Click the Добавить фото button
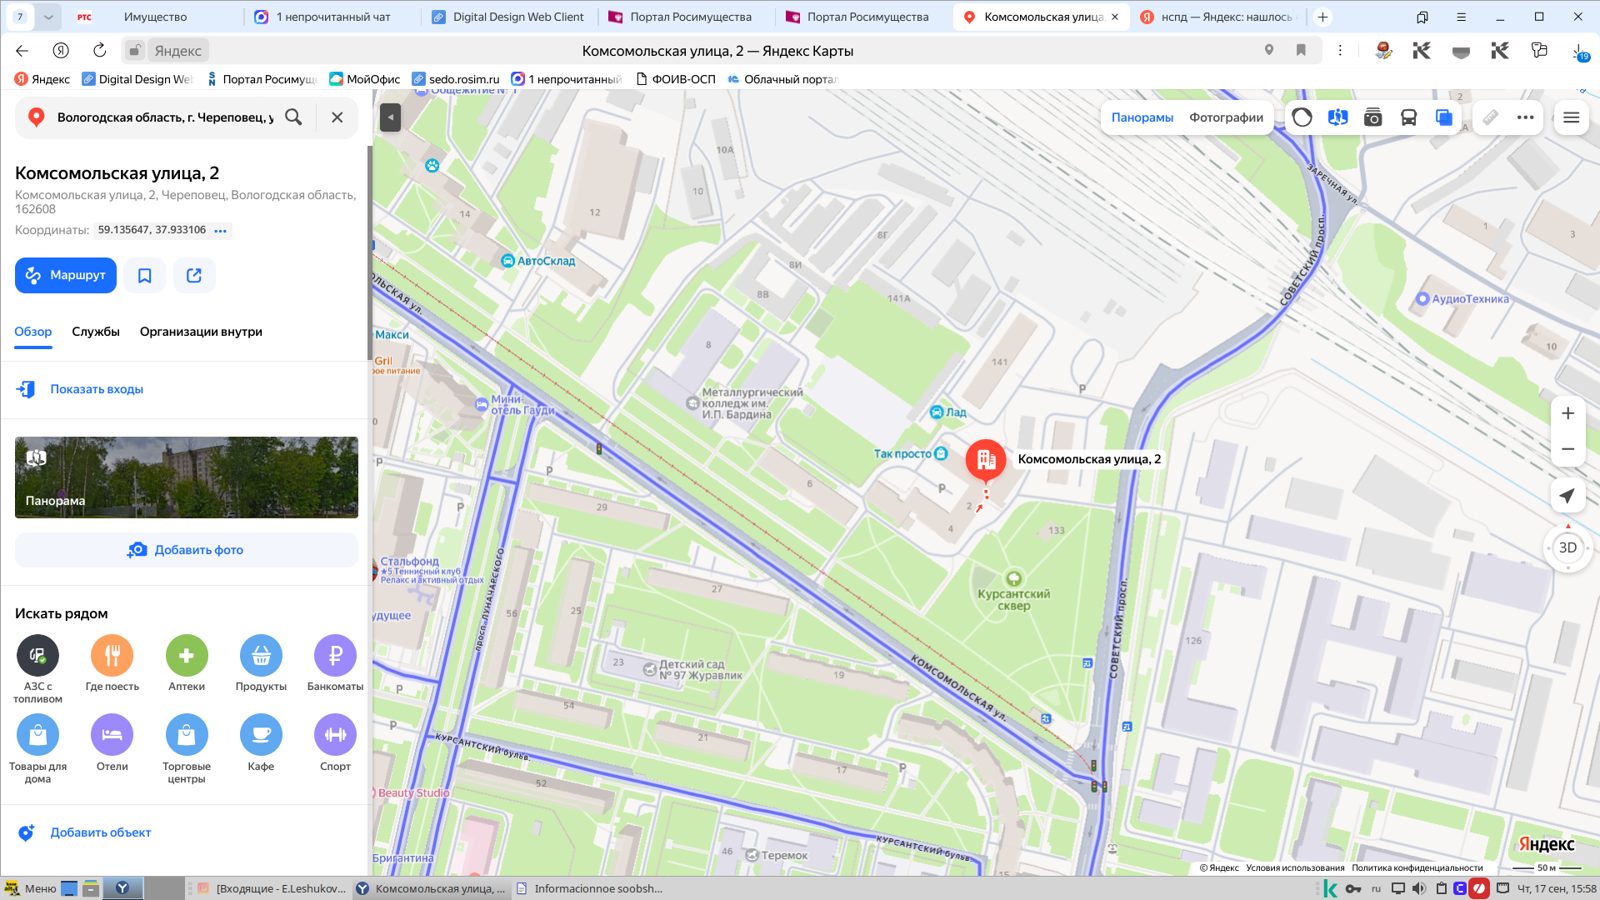1600x900 pixels. 186,550
